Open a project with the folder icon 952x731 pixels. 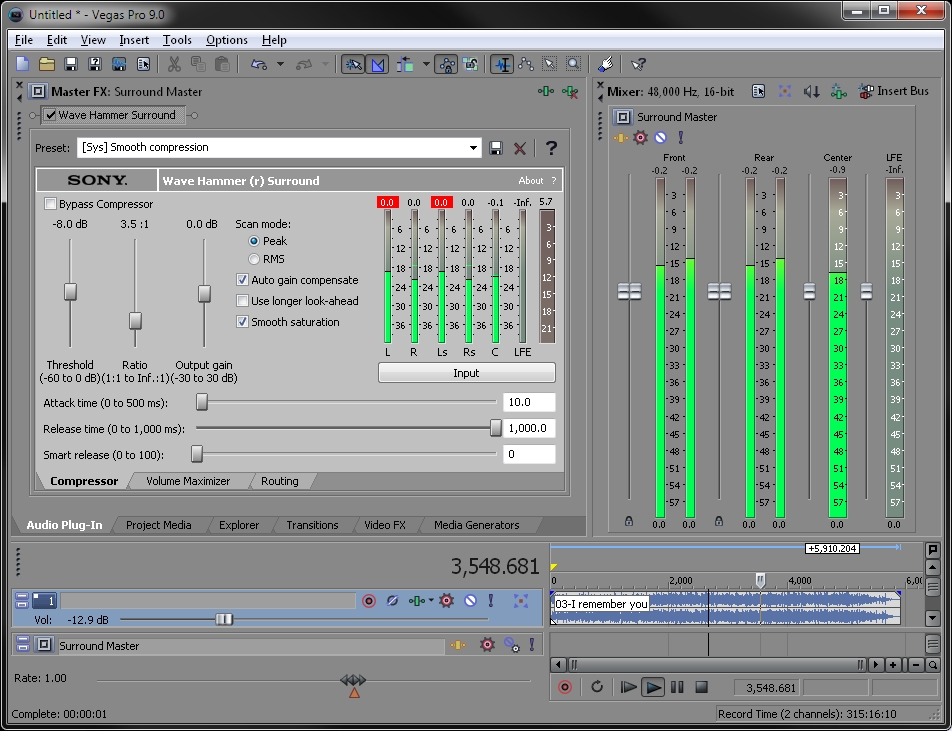(x=47, y=64)
